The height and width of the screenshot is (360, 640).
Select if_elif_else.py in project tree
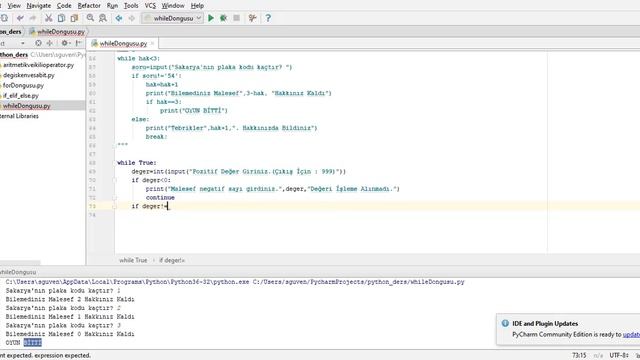[x=21, y=96]
